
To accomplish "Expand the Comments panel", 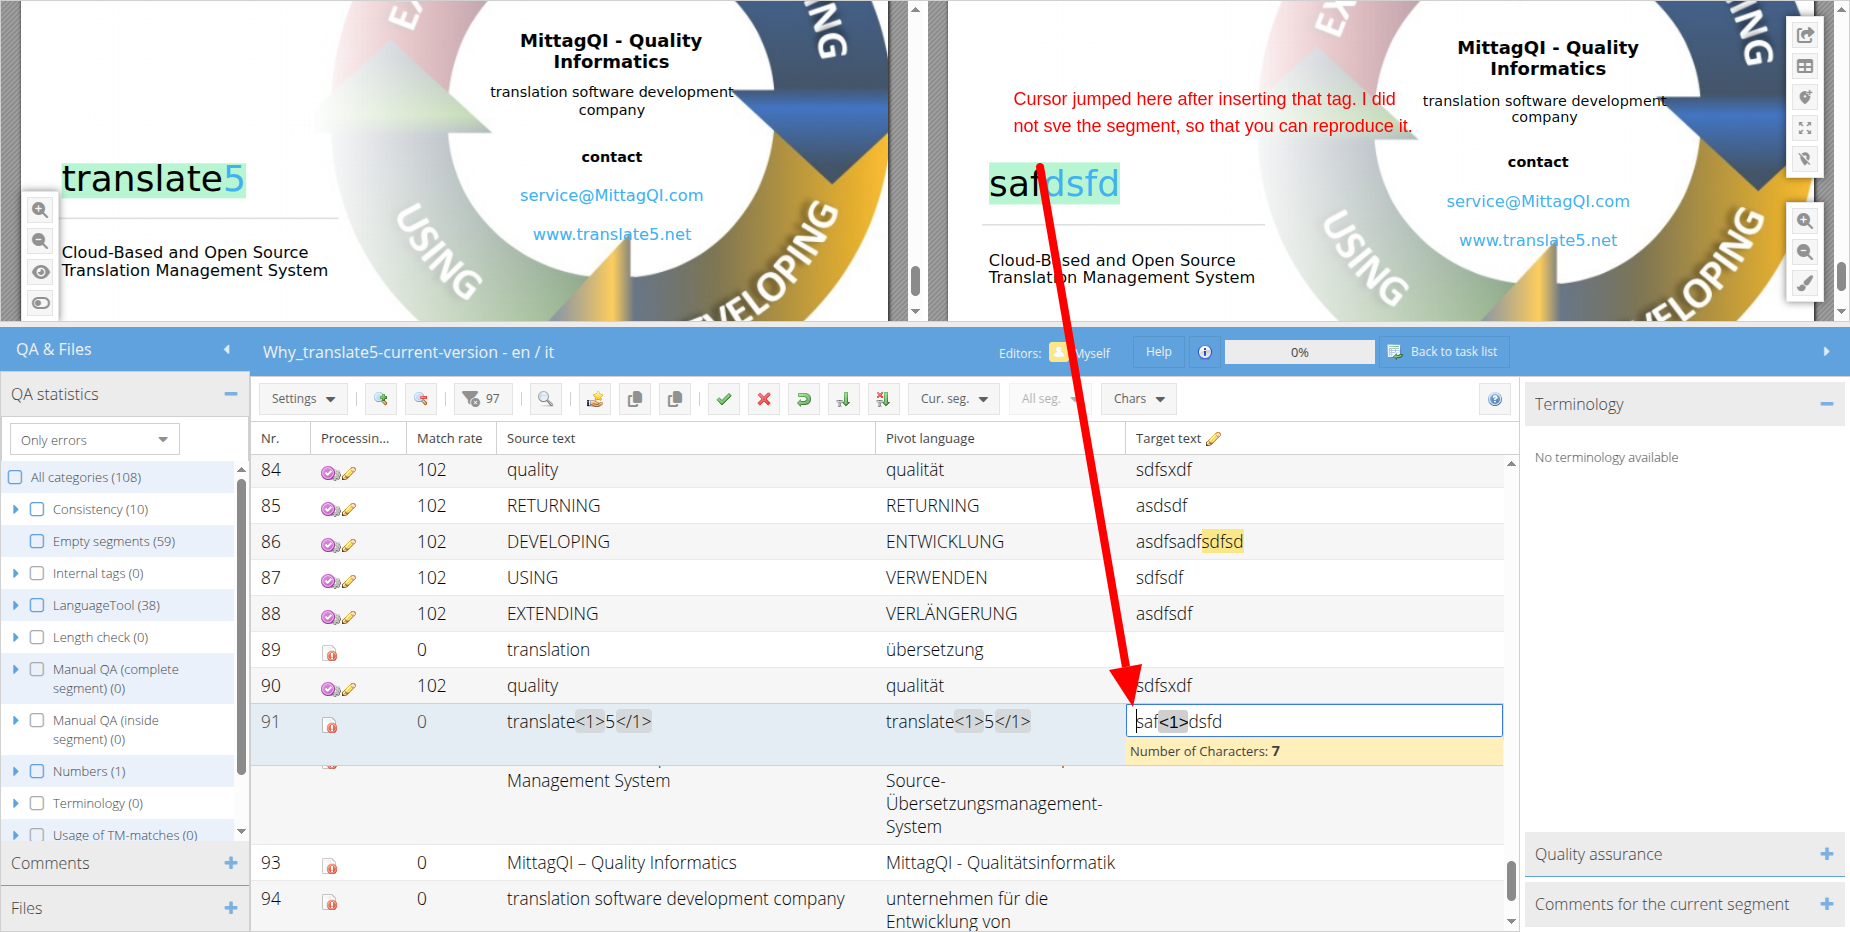I will (x=231, y=863).
